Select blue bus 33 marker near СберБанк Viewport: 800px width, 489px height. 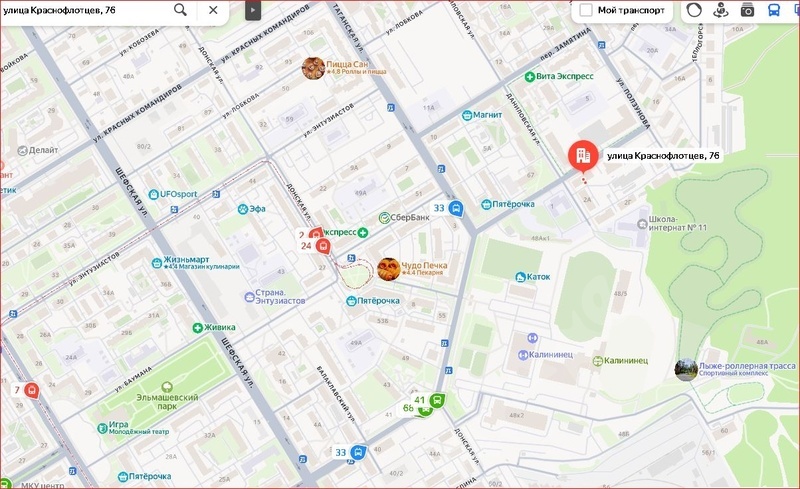[x=456, y=209]
